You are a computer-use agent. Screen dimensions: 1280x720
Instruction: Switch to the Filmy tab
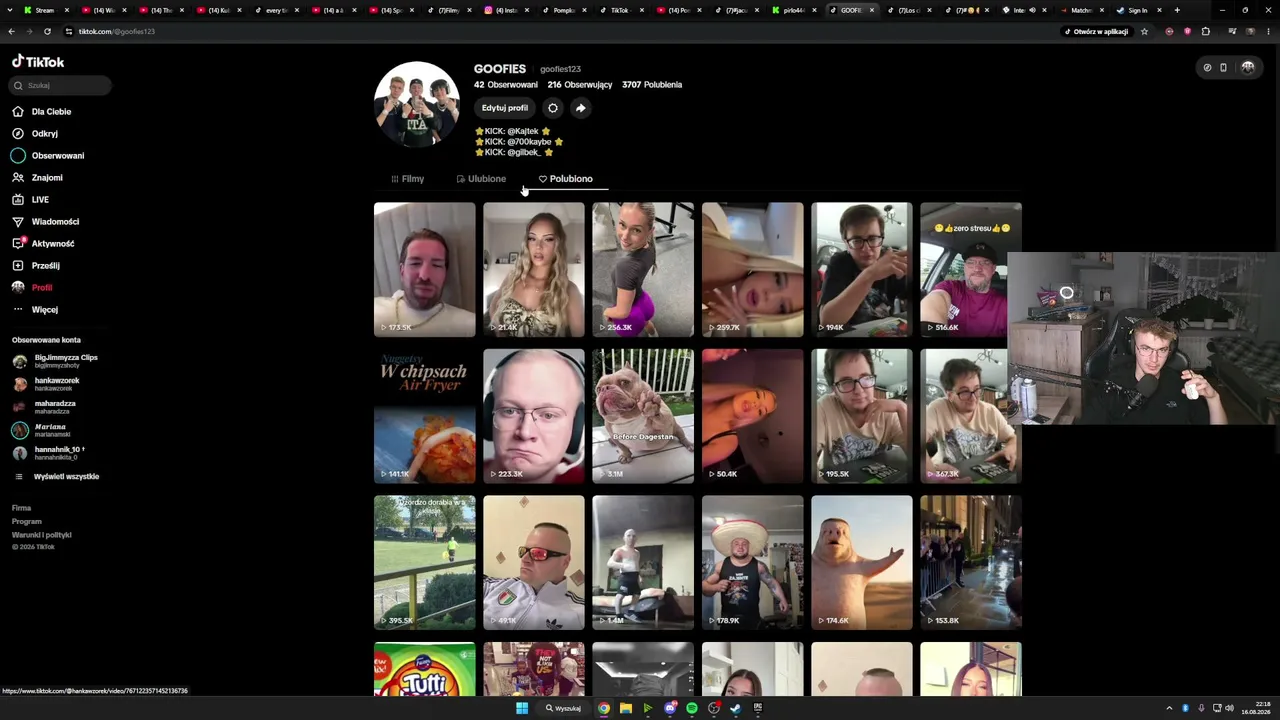click(x=407, y=179)
